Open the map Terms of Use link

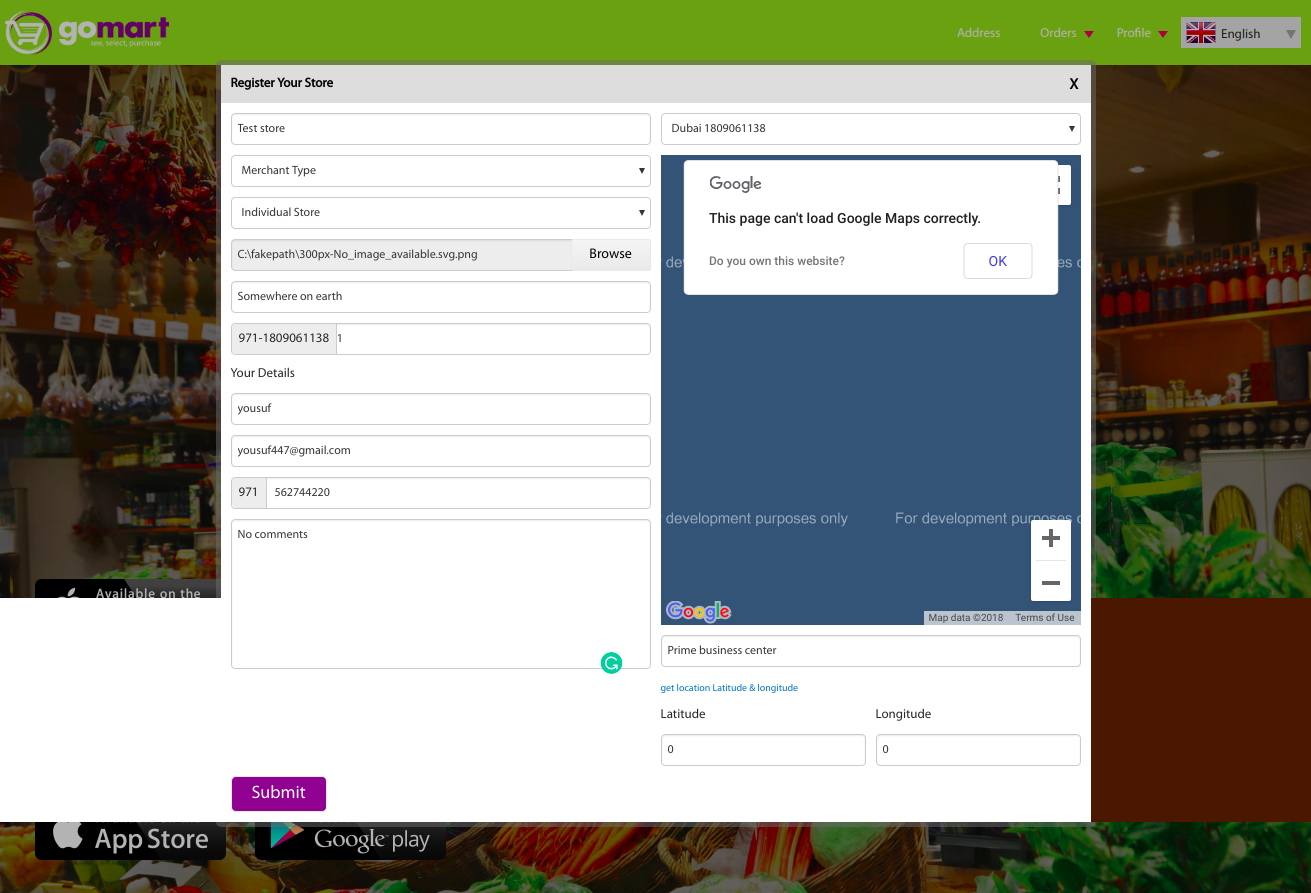pos(1044,618)
